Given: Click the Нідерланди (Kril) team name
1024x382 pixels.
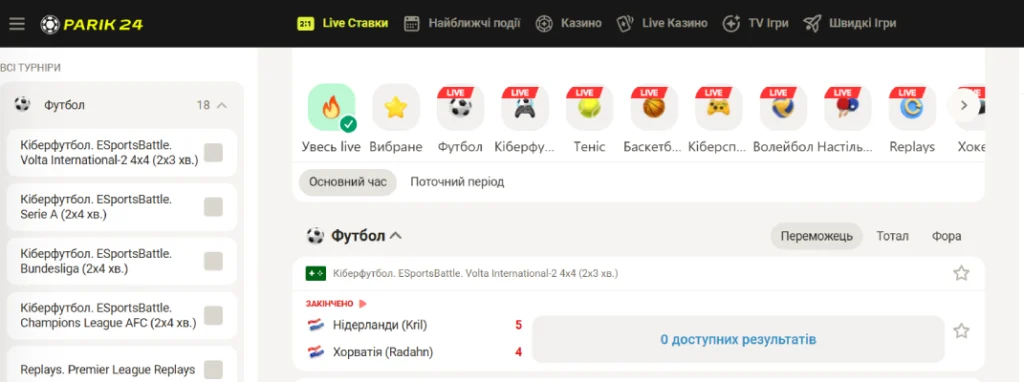Looking at the screenshot, I should pos(380,325).
